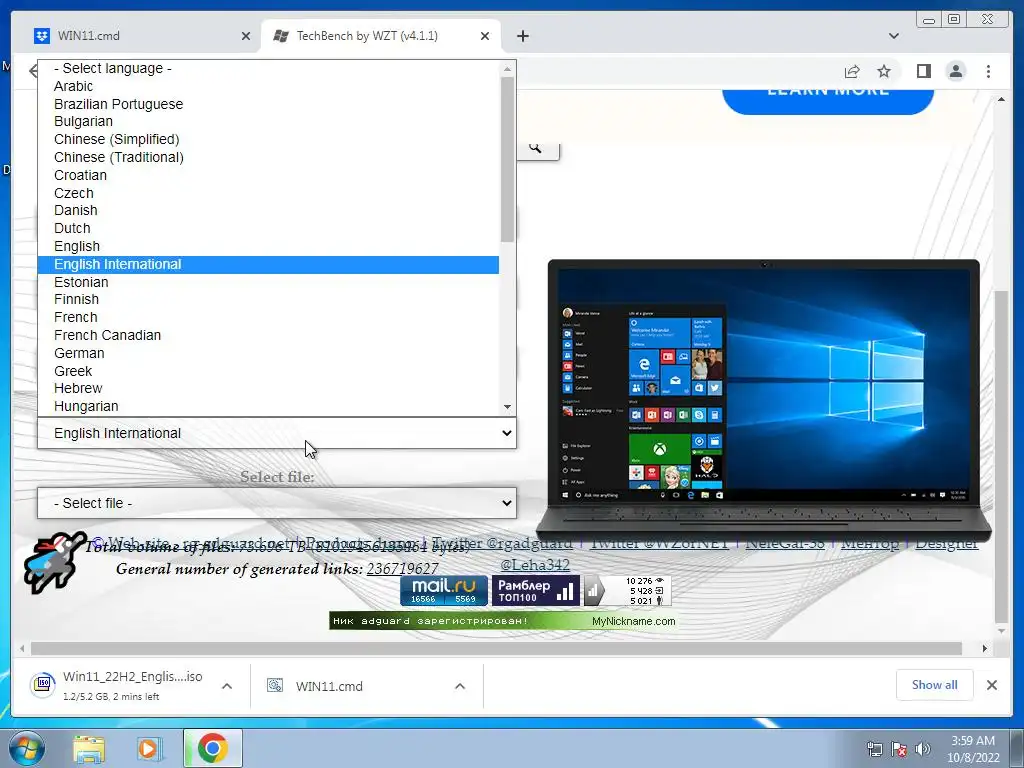Pick Danish language option
1024x768 pixels.
pyautogui.click(x=268, y=210)
